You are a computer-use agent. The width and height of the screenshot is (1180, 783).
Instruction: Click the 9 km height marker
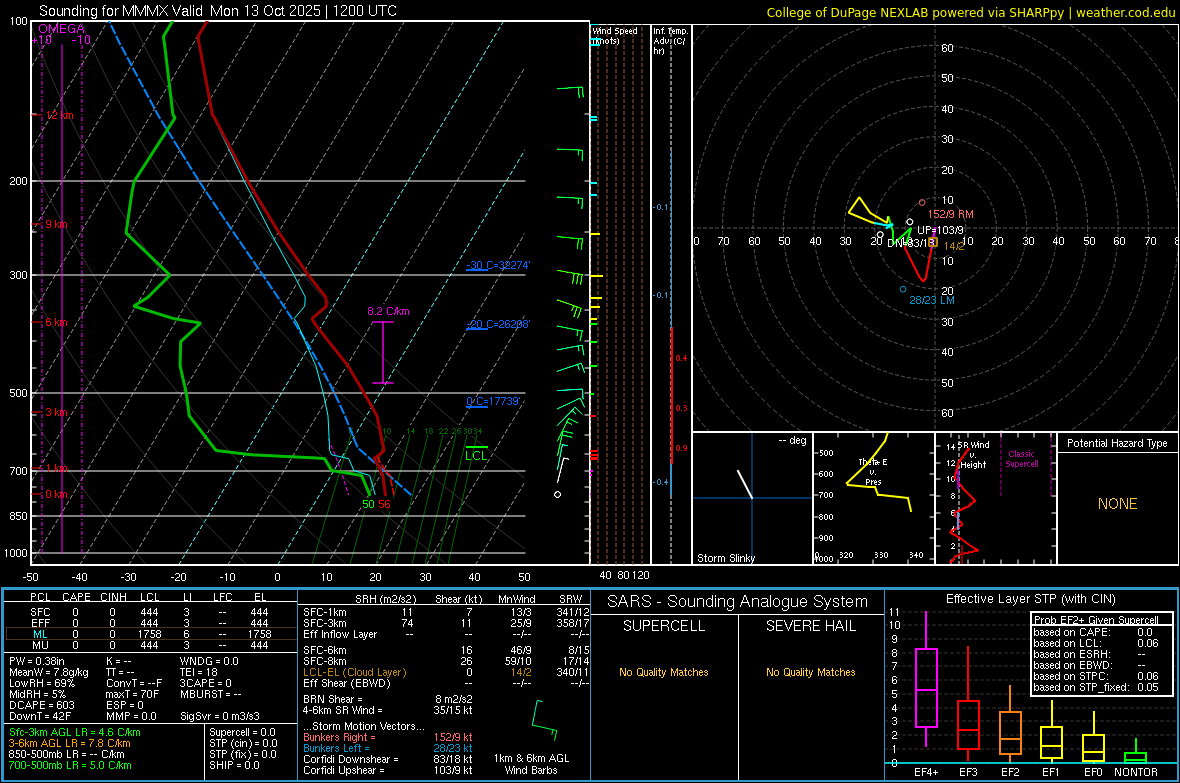click(x=55, y=224)
